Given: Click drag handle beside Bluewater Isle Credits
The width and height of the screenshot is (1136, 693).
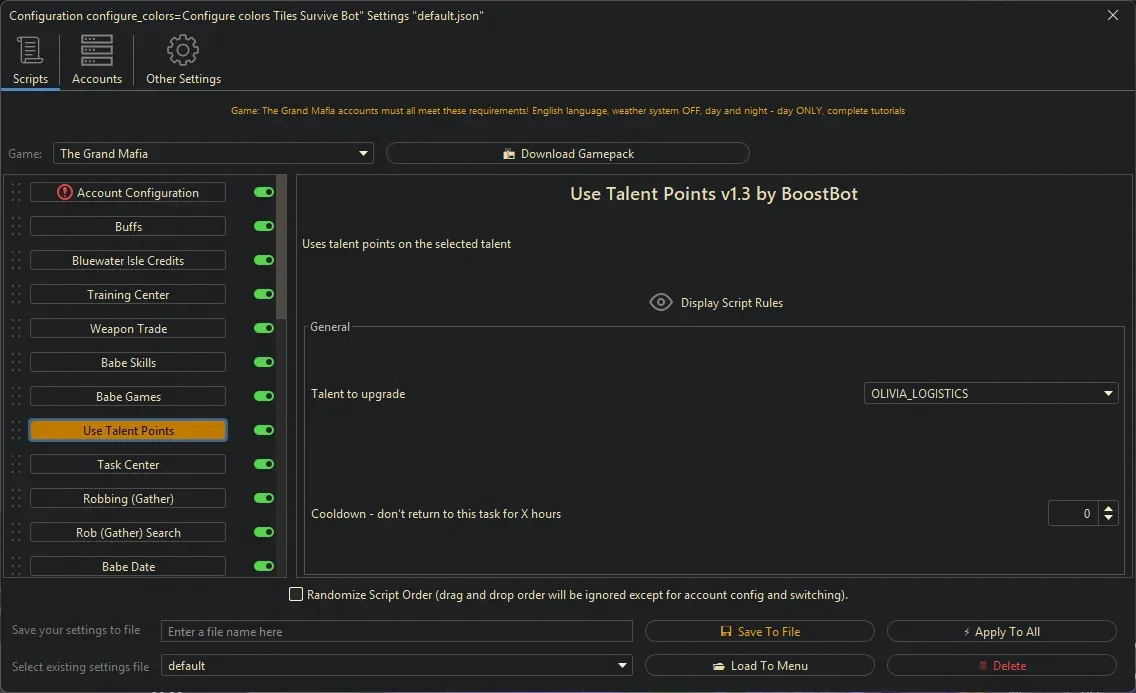Looking at the screenshot, I should click(16, 261).
